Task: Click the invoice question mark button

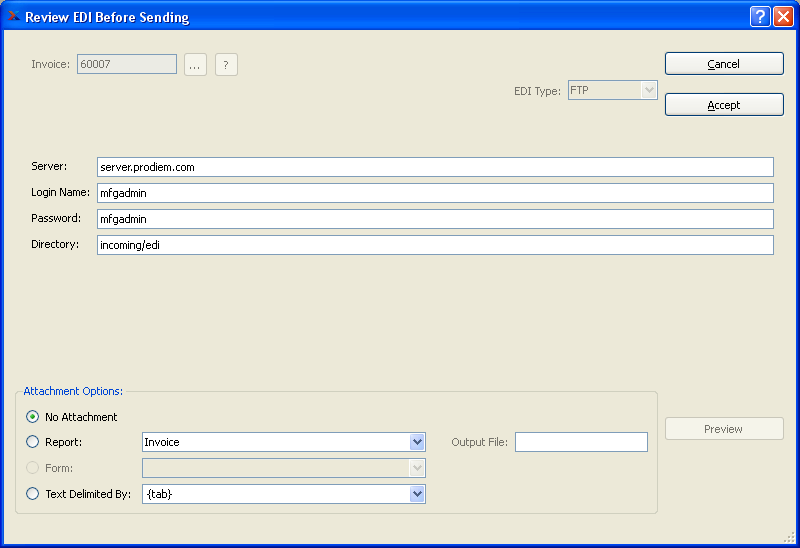Action: 226,65
